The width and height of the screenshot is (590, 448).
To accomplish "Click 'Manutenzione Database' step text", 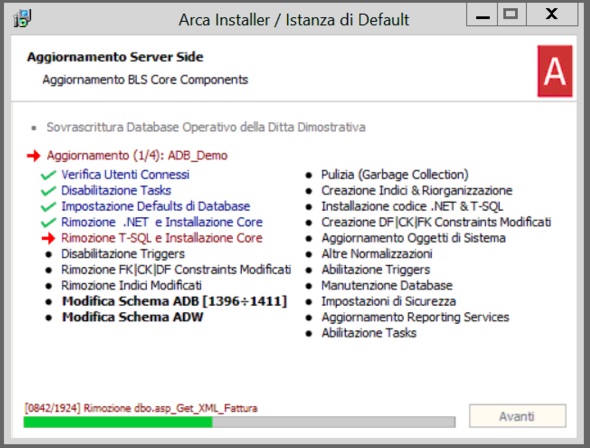I will (x=387, y=286).
